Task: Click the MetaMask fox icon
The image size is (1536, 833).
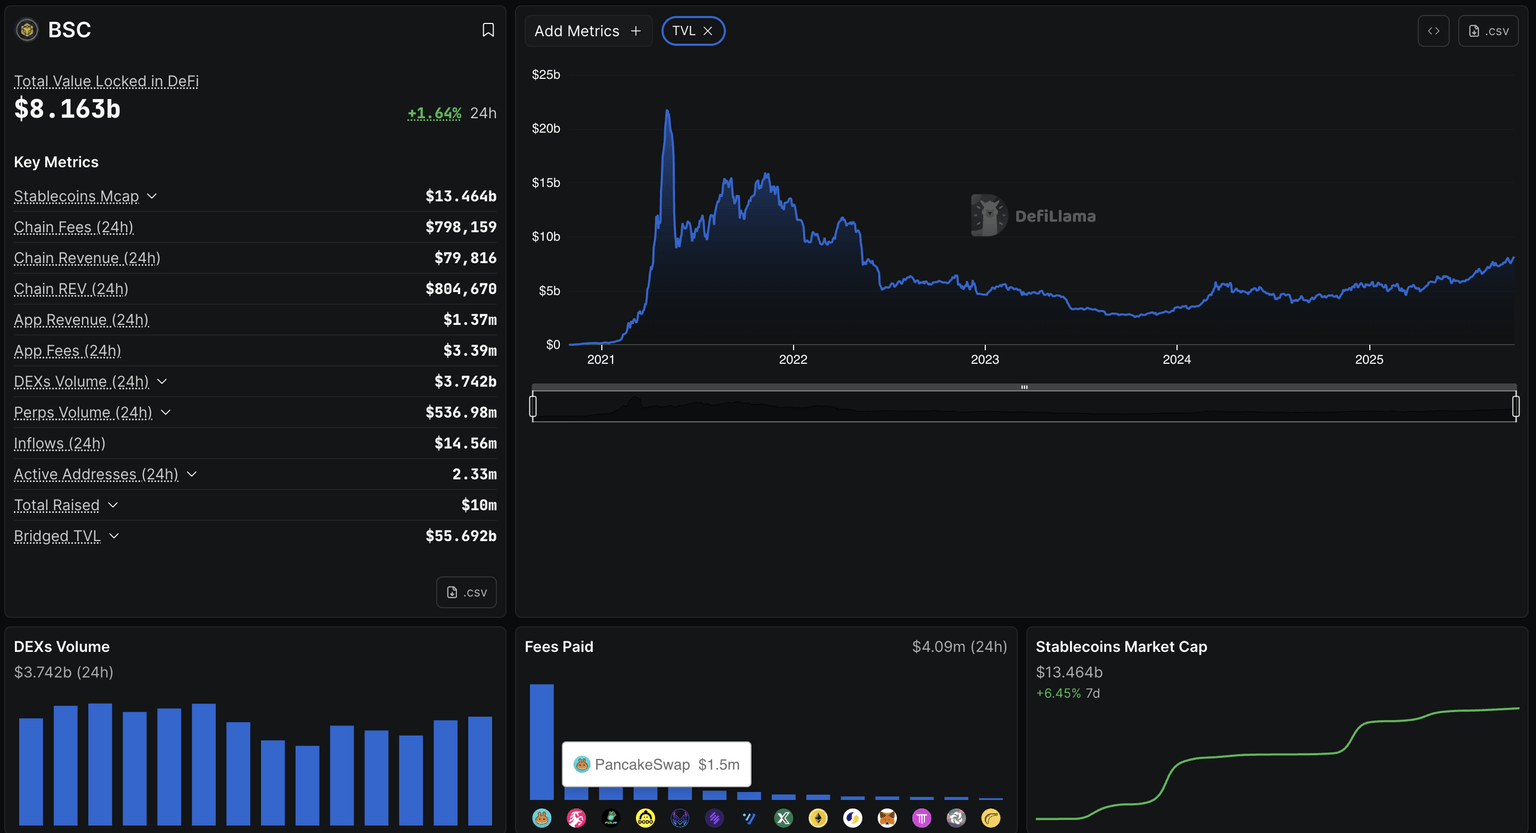Action: tap(887, 818)
